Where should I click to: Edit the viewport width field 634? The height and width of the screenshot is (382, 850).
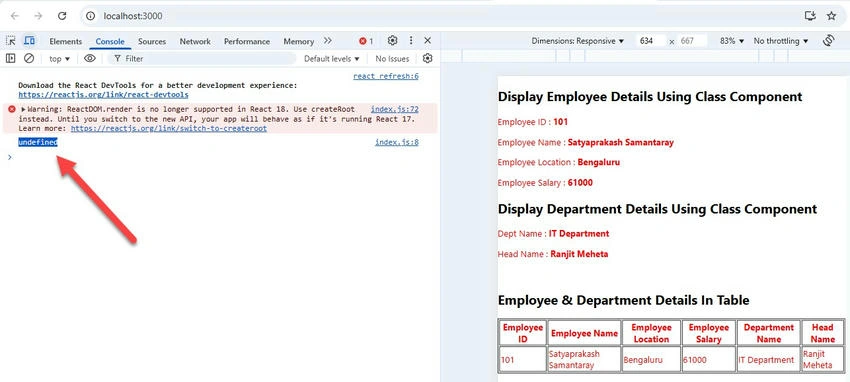651,41
